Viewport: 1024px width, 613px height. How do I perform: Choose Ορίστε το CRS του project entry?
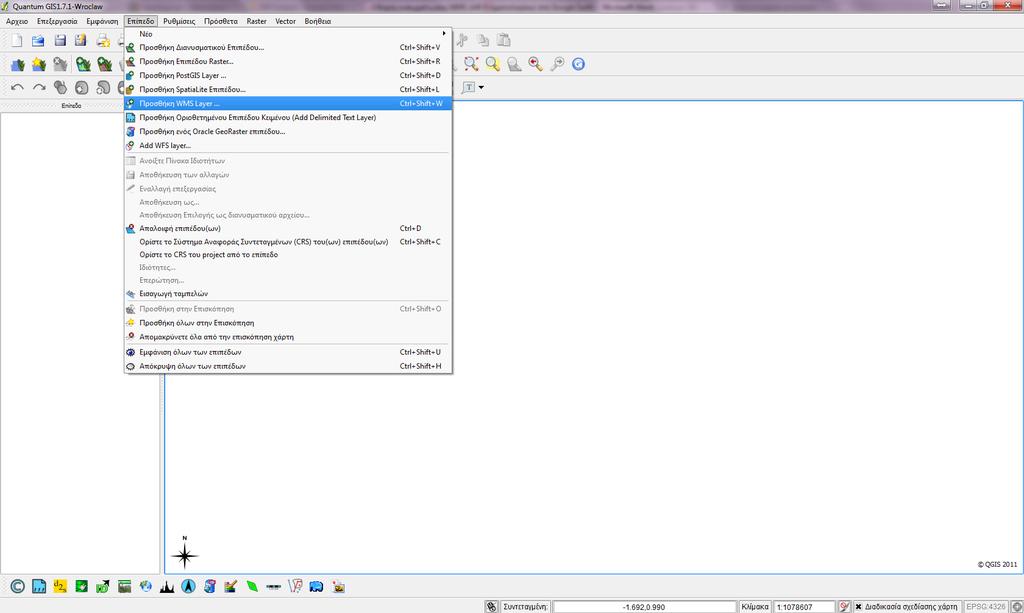288,255
